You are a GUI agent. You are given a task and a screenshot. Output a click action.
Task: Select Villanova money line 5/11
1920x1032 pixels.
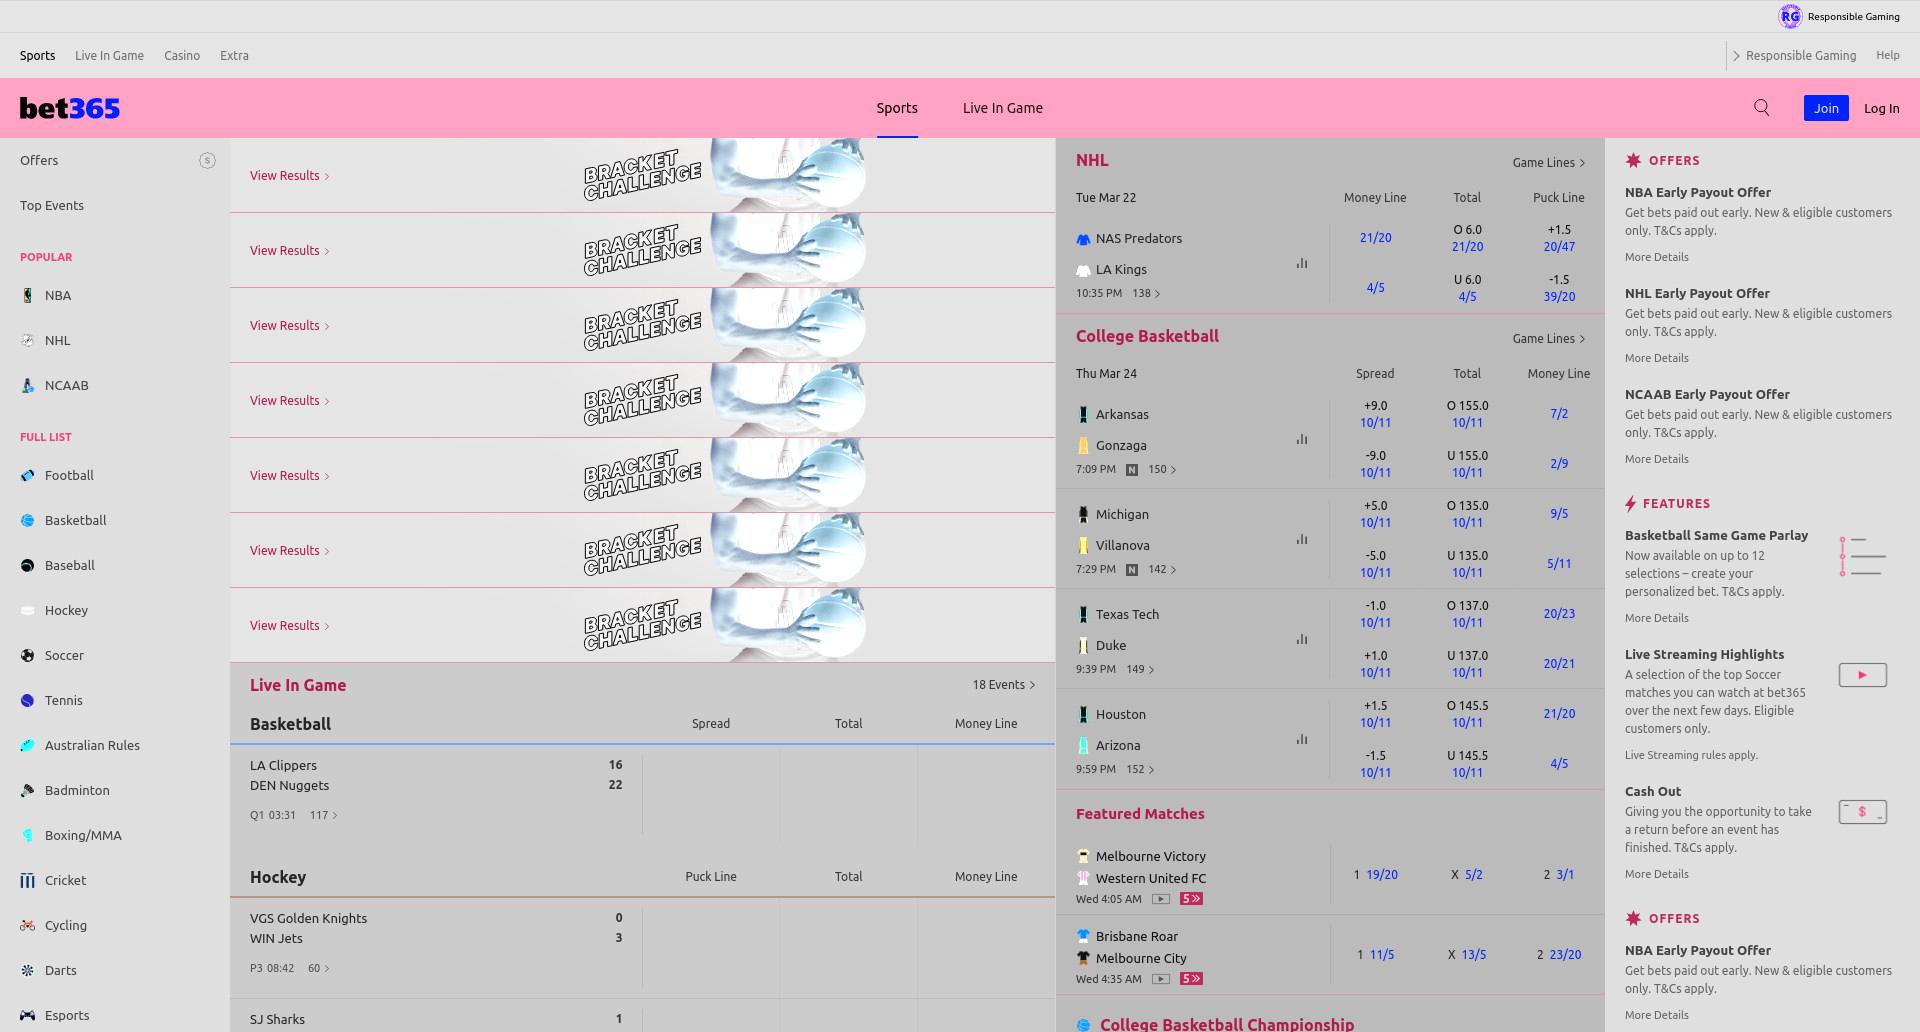click(1559, 564)
